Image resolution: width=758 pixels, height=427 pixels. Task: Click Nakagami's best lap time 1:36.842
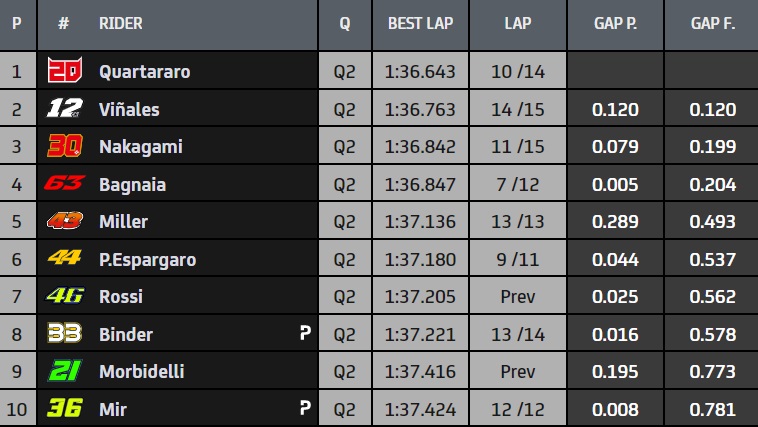420,147
